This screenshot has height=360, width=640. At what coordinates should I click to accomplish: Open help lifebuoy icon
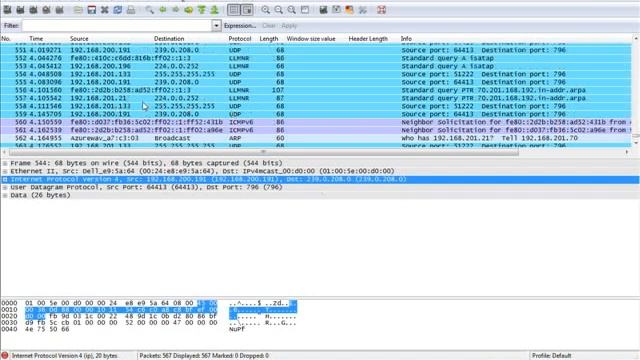pos(382,10)
